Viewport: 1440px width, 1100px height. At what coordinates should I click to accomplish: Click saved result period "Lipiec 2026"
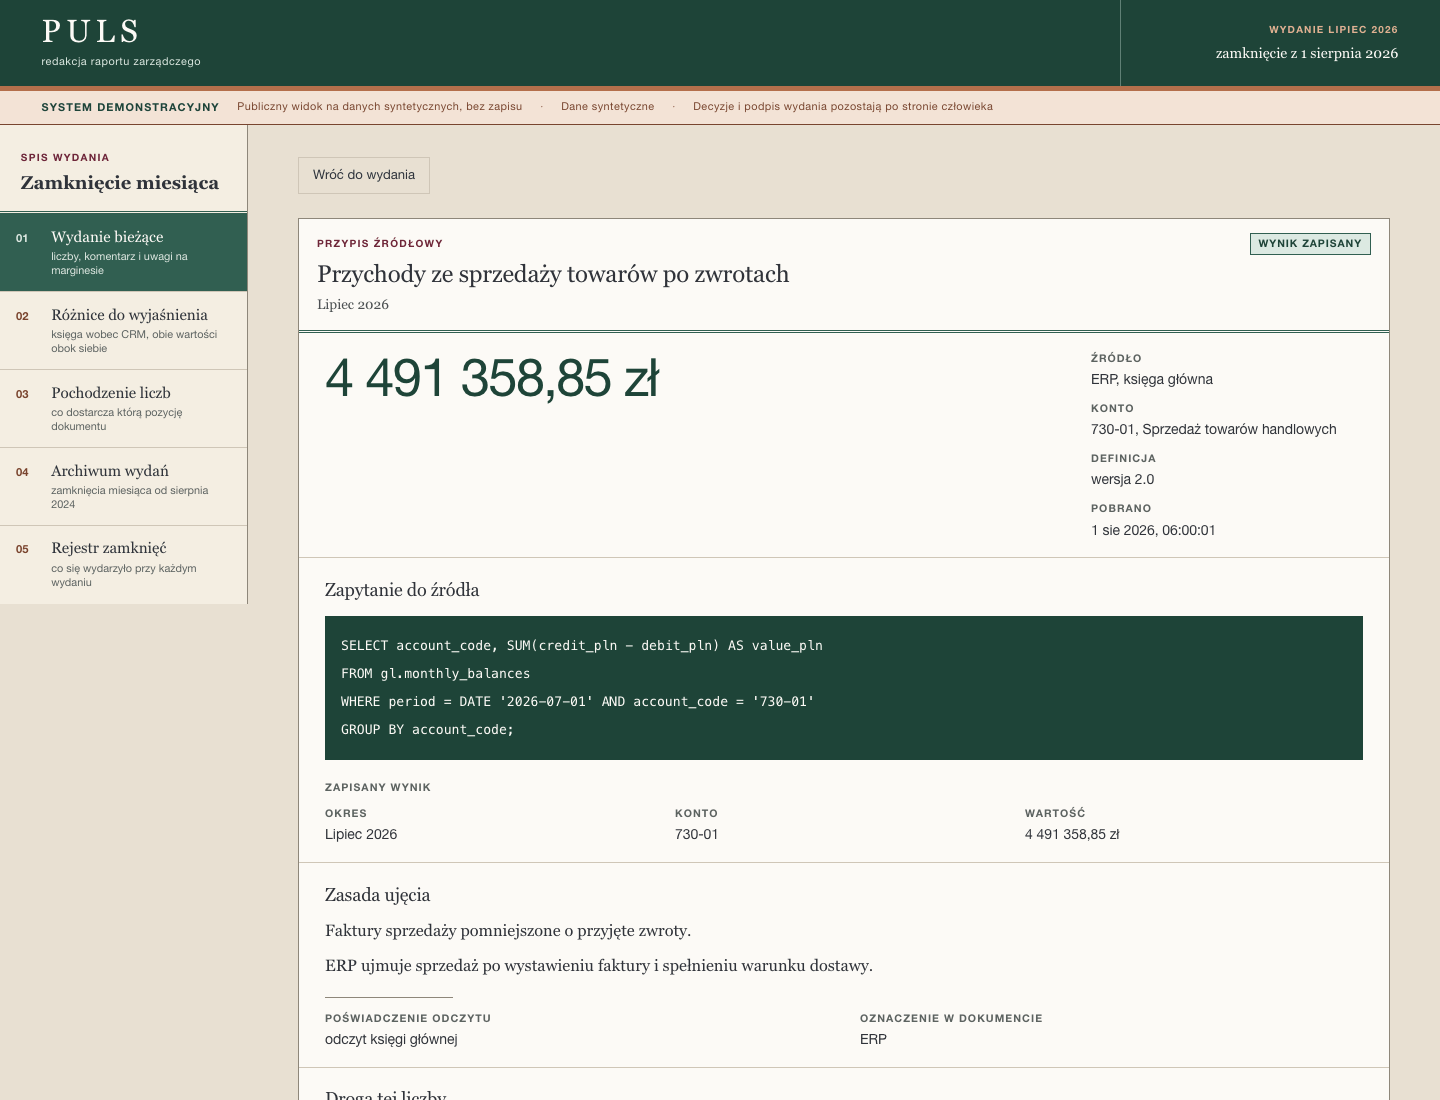[x=361, y=835]
